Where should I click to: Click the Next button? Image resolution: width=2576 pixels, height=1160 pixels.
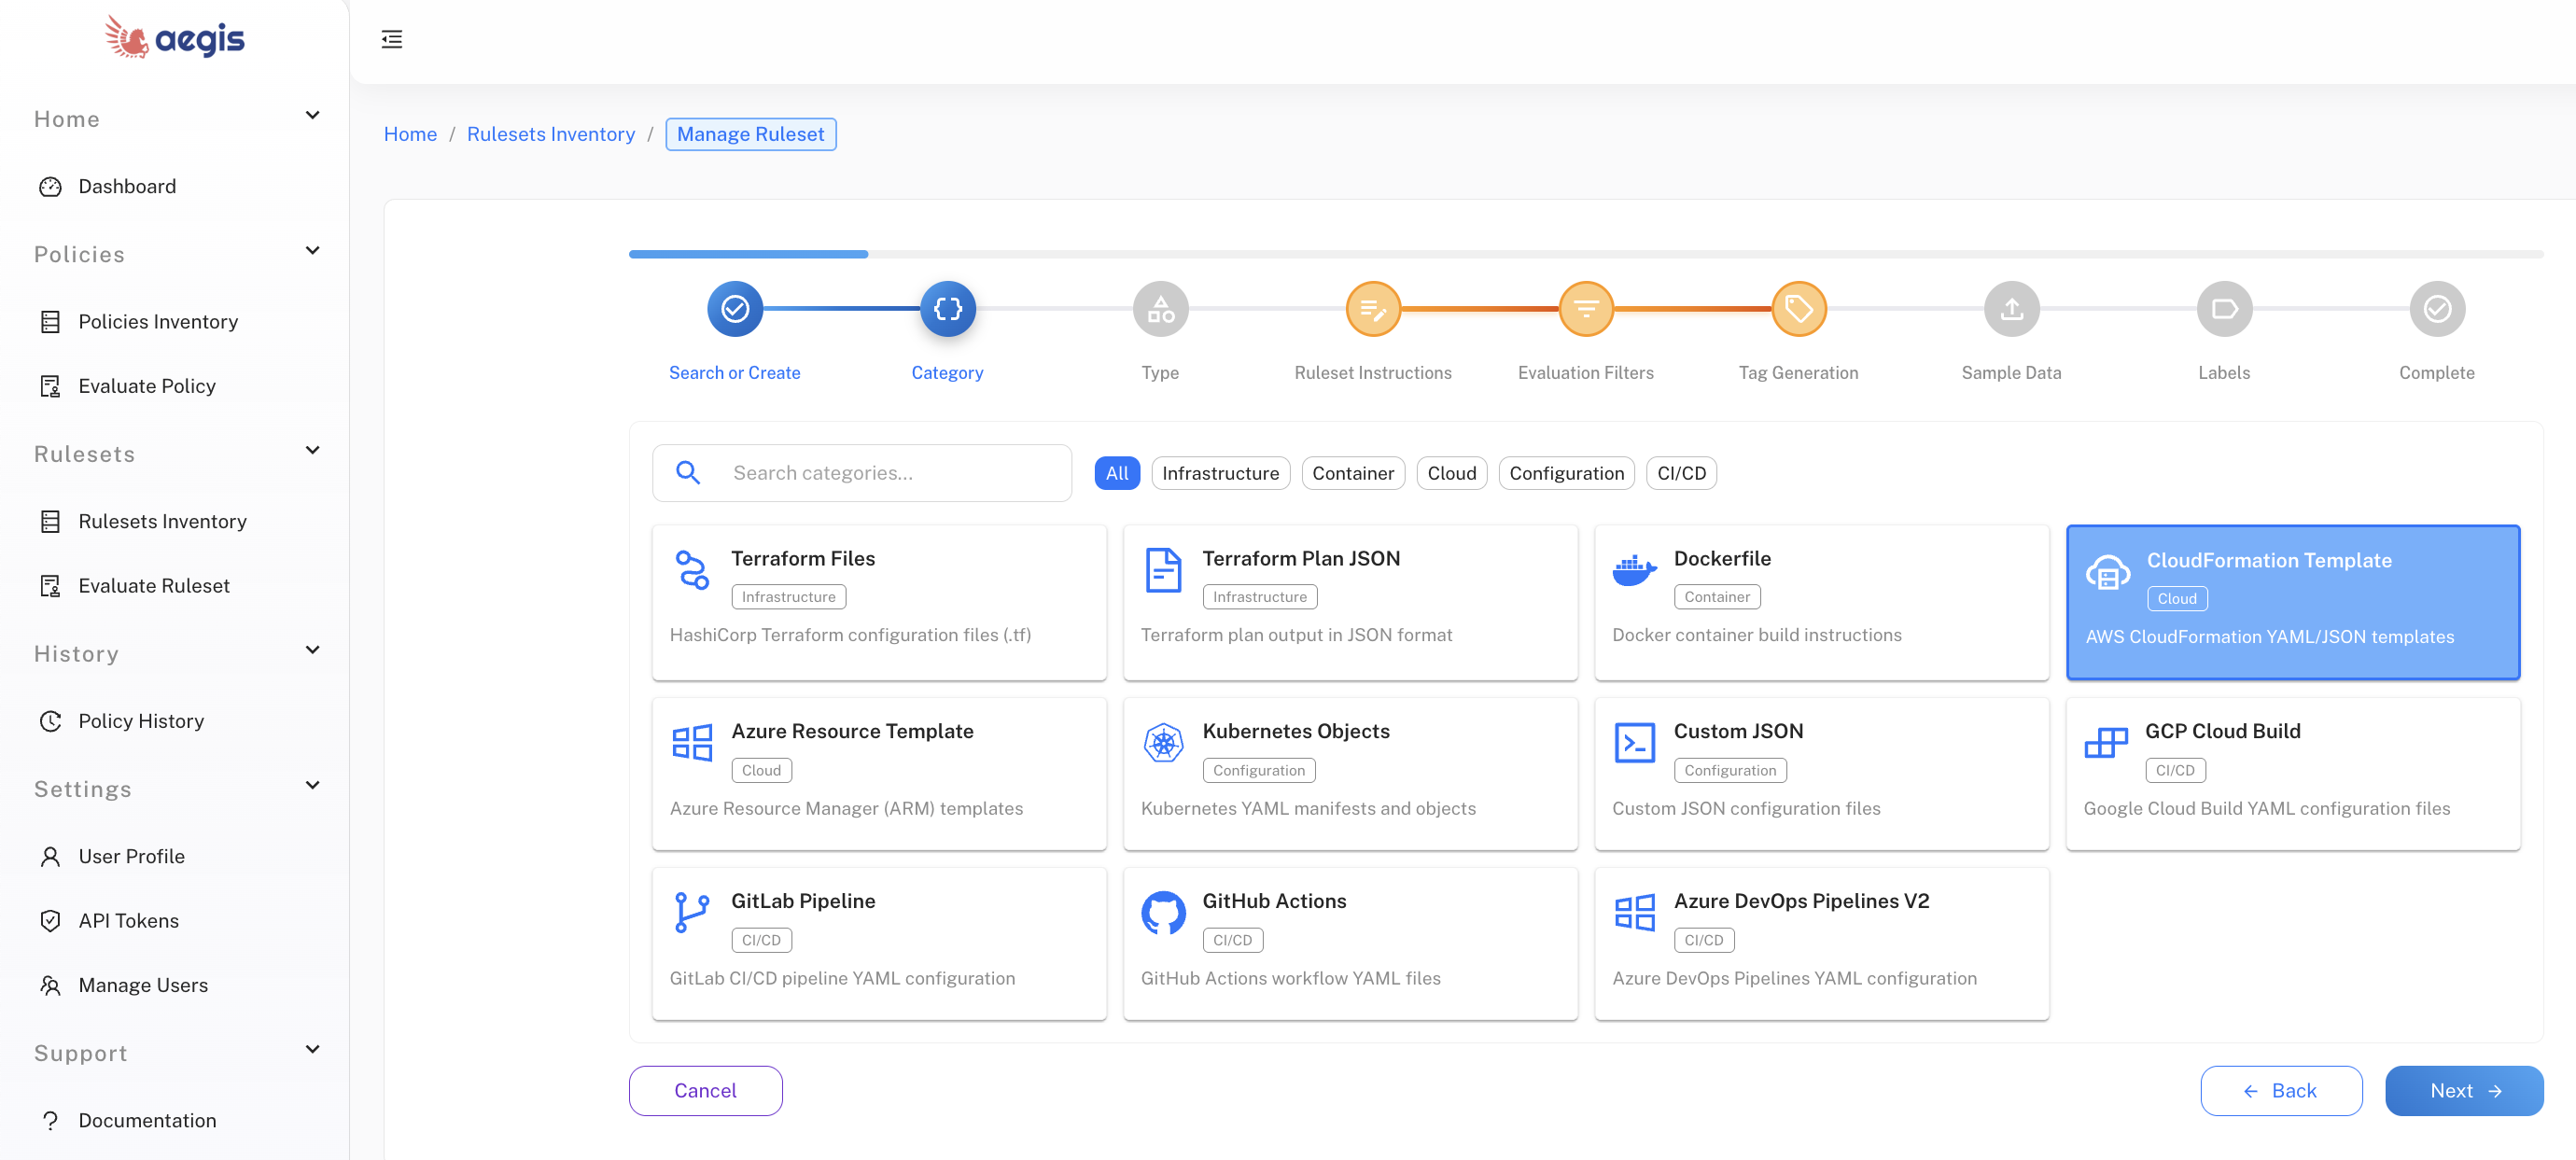coord(2464,1090)
